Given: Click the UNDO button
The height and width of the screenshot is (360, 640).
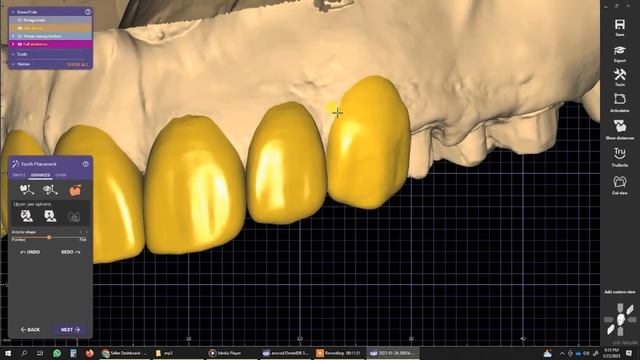Looking at the screenshot, I should click(x=30, y=252).
